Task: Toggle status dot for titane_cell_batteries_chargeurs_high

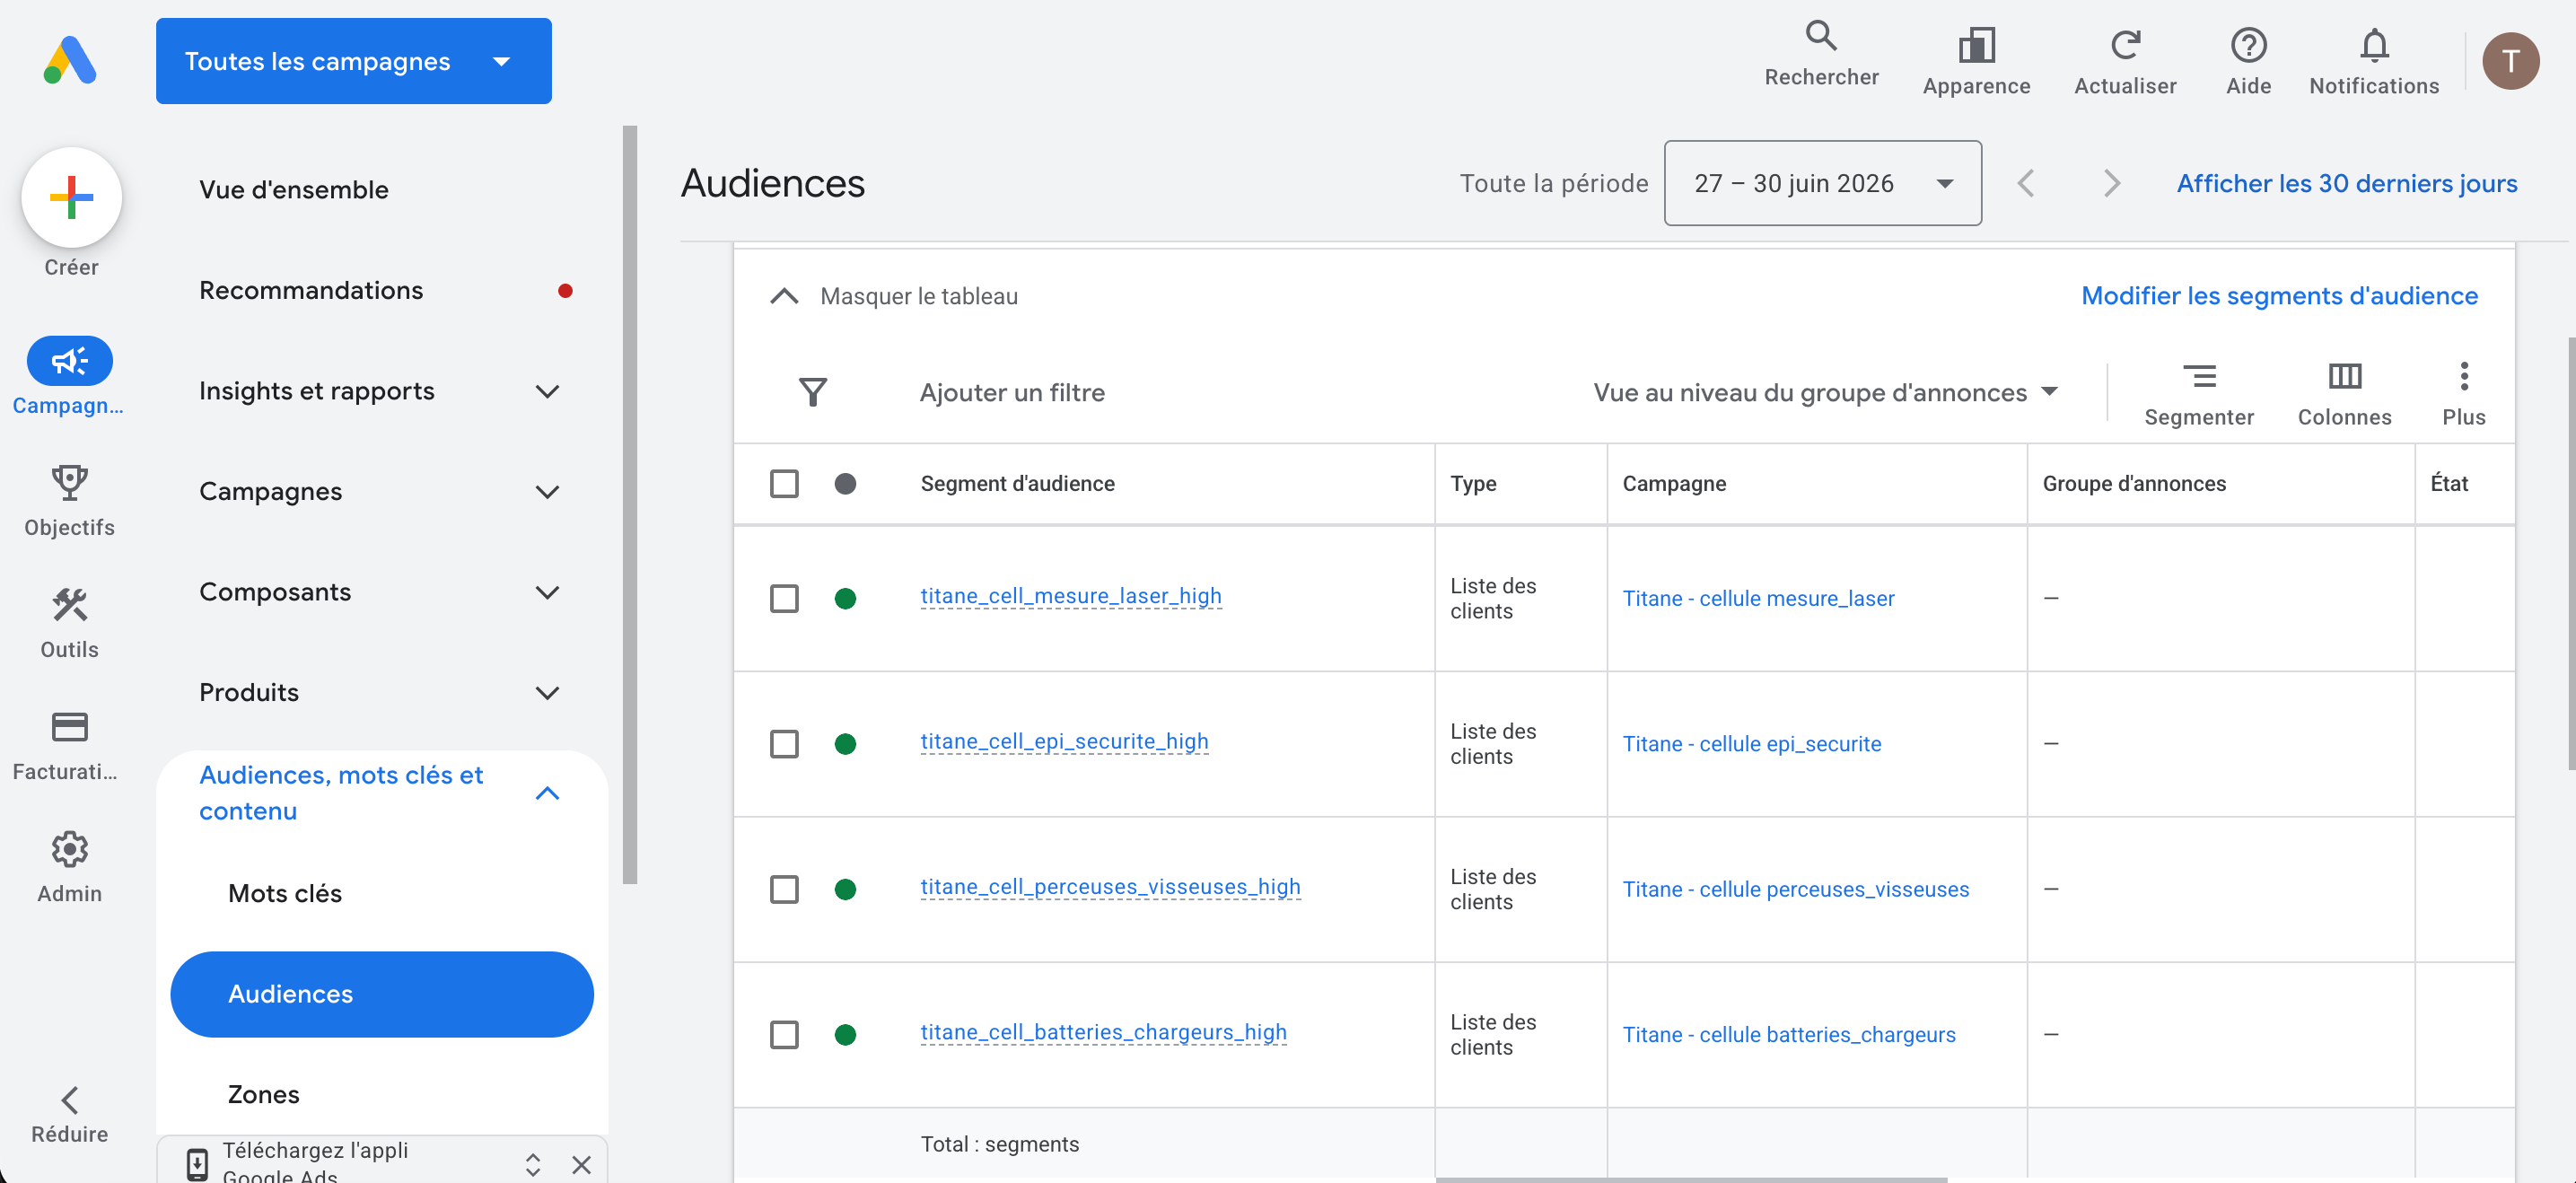Action: [x=845, y=1035]
